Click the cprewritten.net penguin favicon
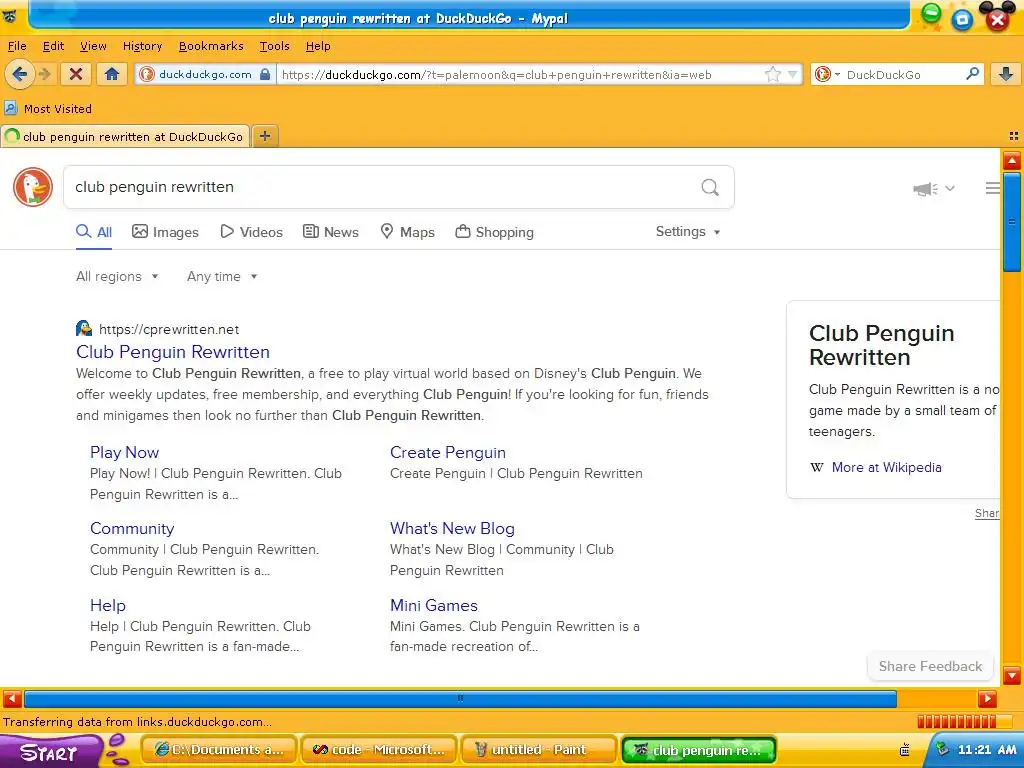Image resolution: width=1024 pixels, height=768 pixels. tap(84, 328)
